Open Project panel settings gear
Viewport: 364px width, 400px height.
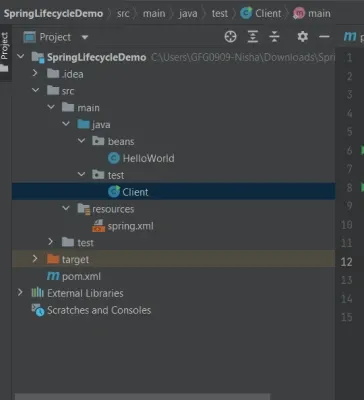pyautogui.click(x=302, y=36)
